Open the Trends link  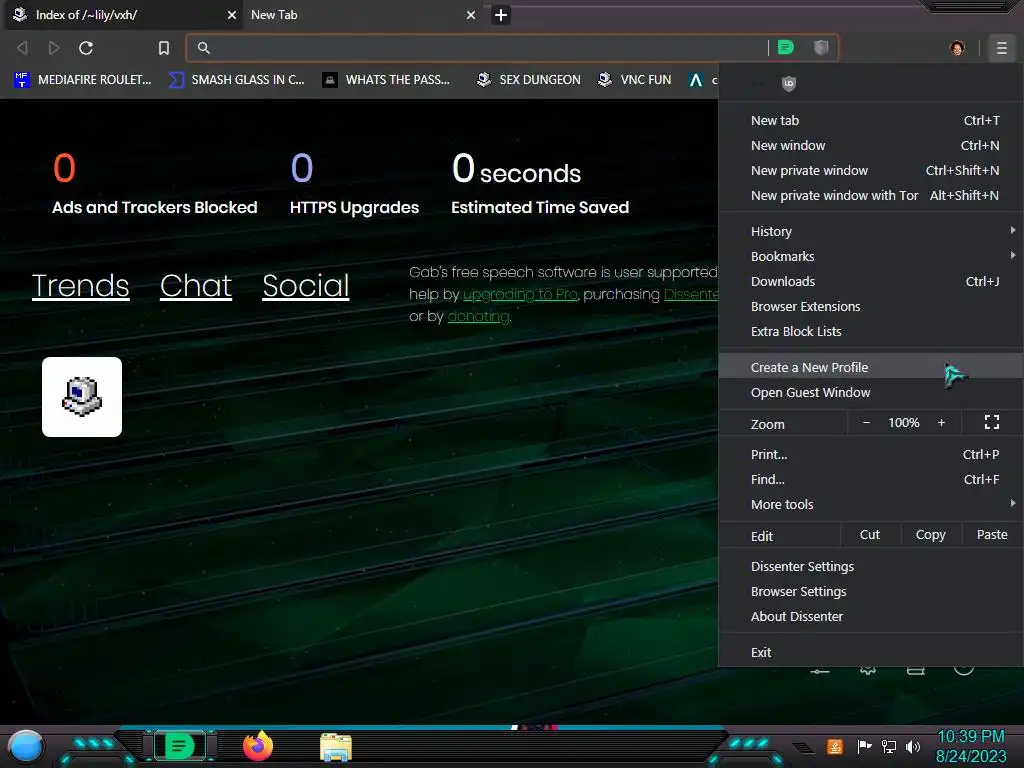tap(80, 286)
